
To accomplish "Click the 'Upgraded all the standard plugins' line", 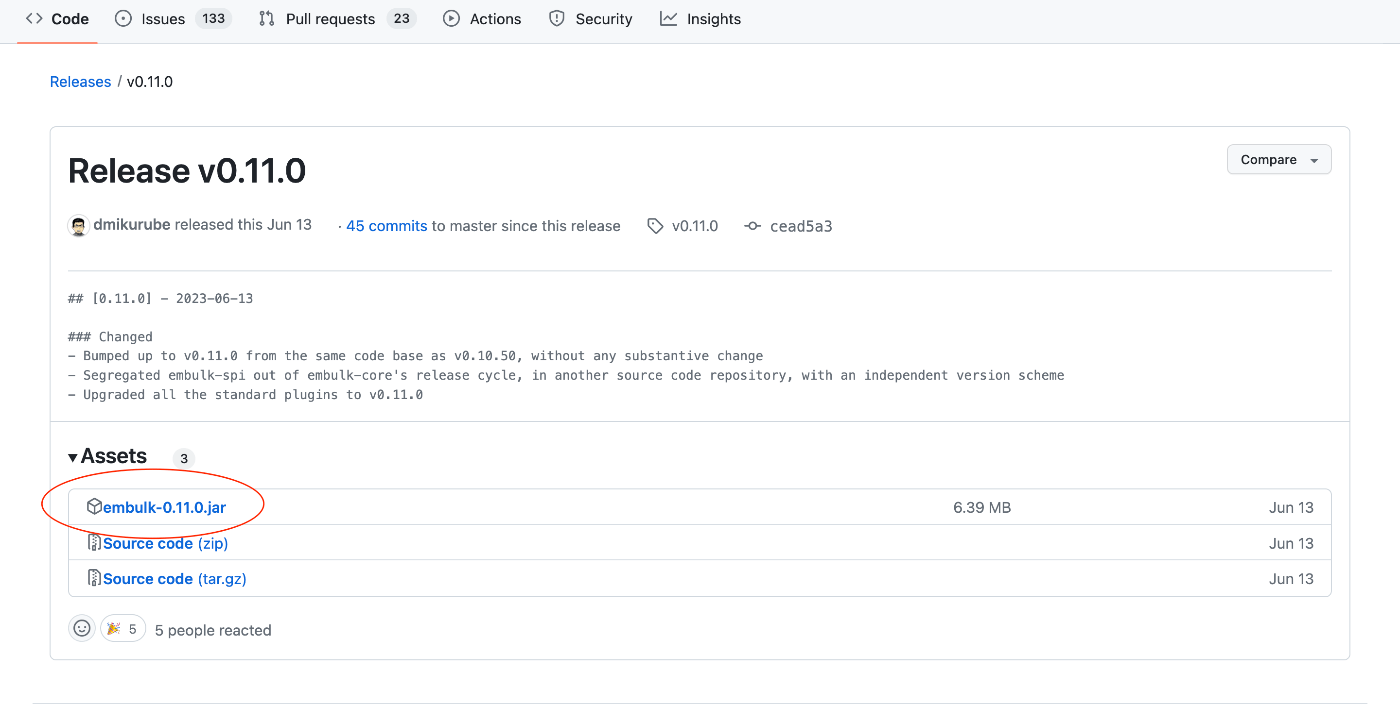I will coord(245,394).
